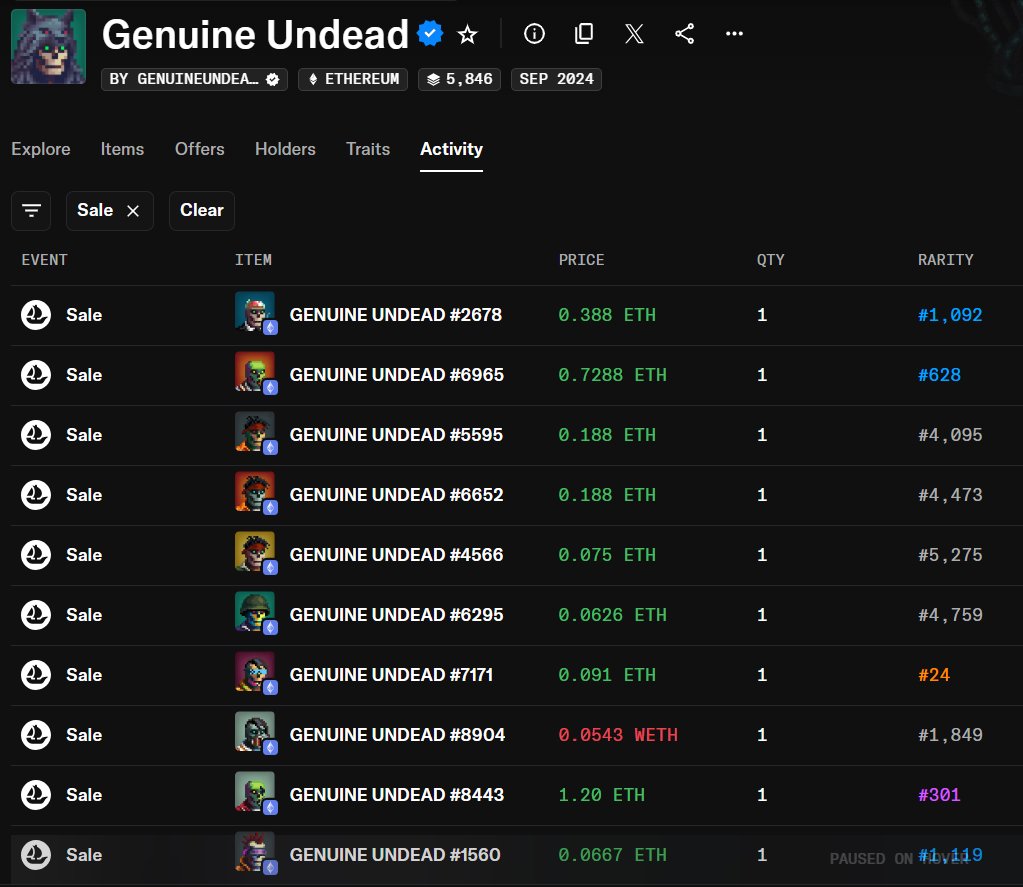Screen dimensions: 1023x887
Task: Click the OpenSea sale icon for #8443
Action: (x=36, y=795)
